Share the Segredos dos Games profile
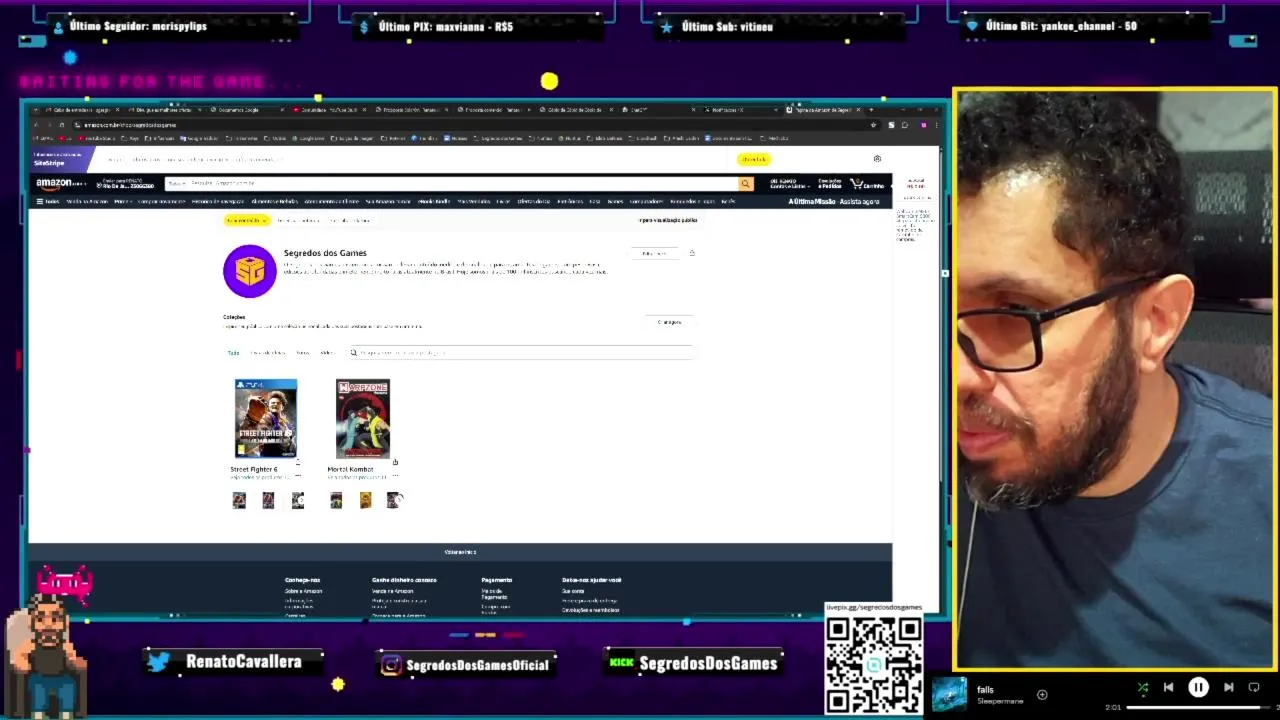 (691, 254)
